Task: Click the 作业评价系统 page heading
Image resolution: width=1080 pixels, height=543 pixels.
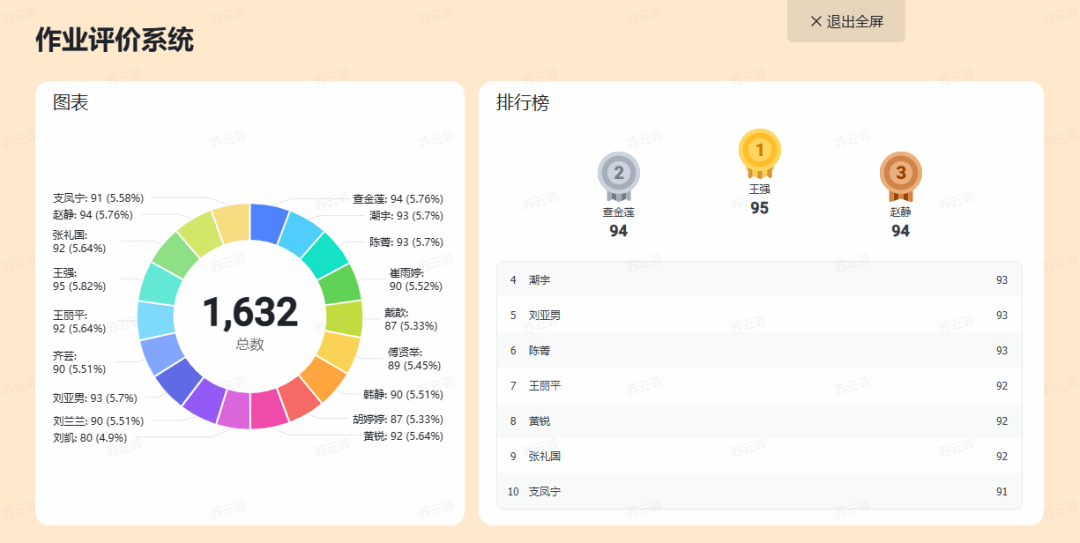Action: (114, 40)
